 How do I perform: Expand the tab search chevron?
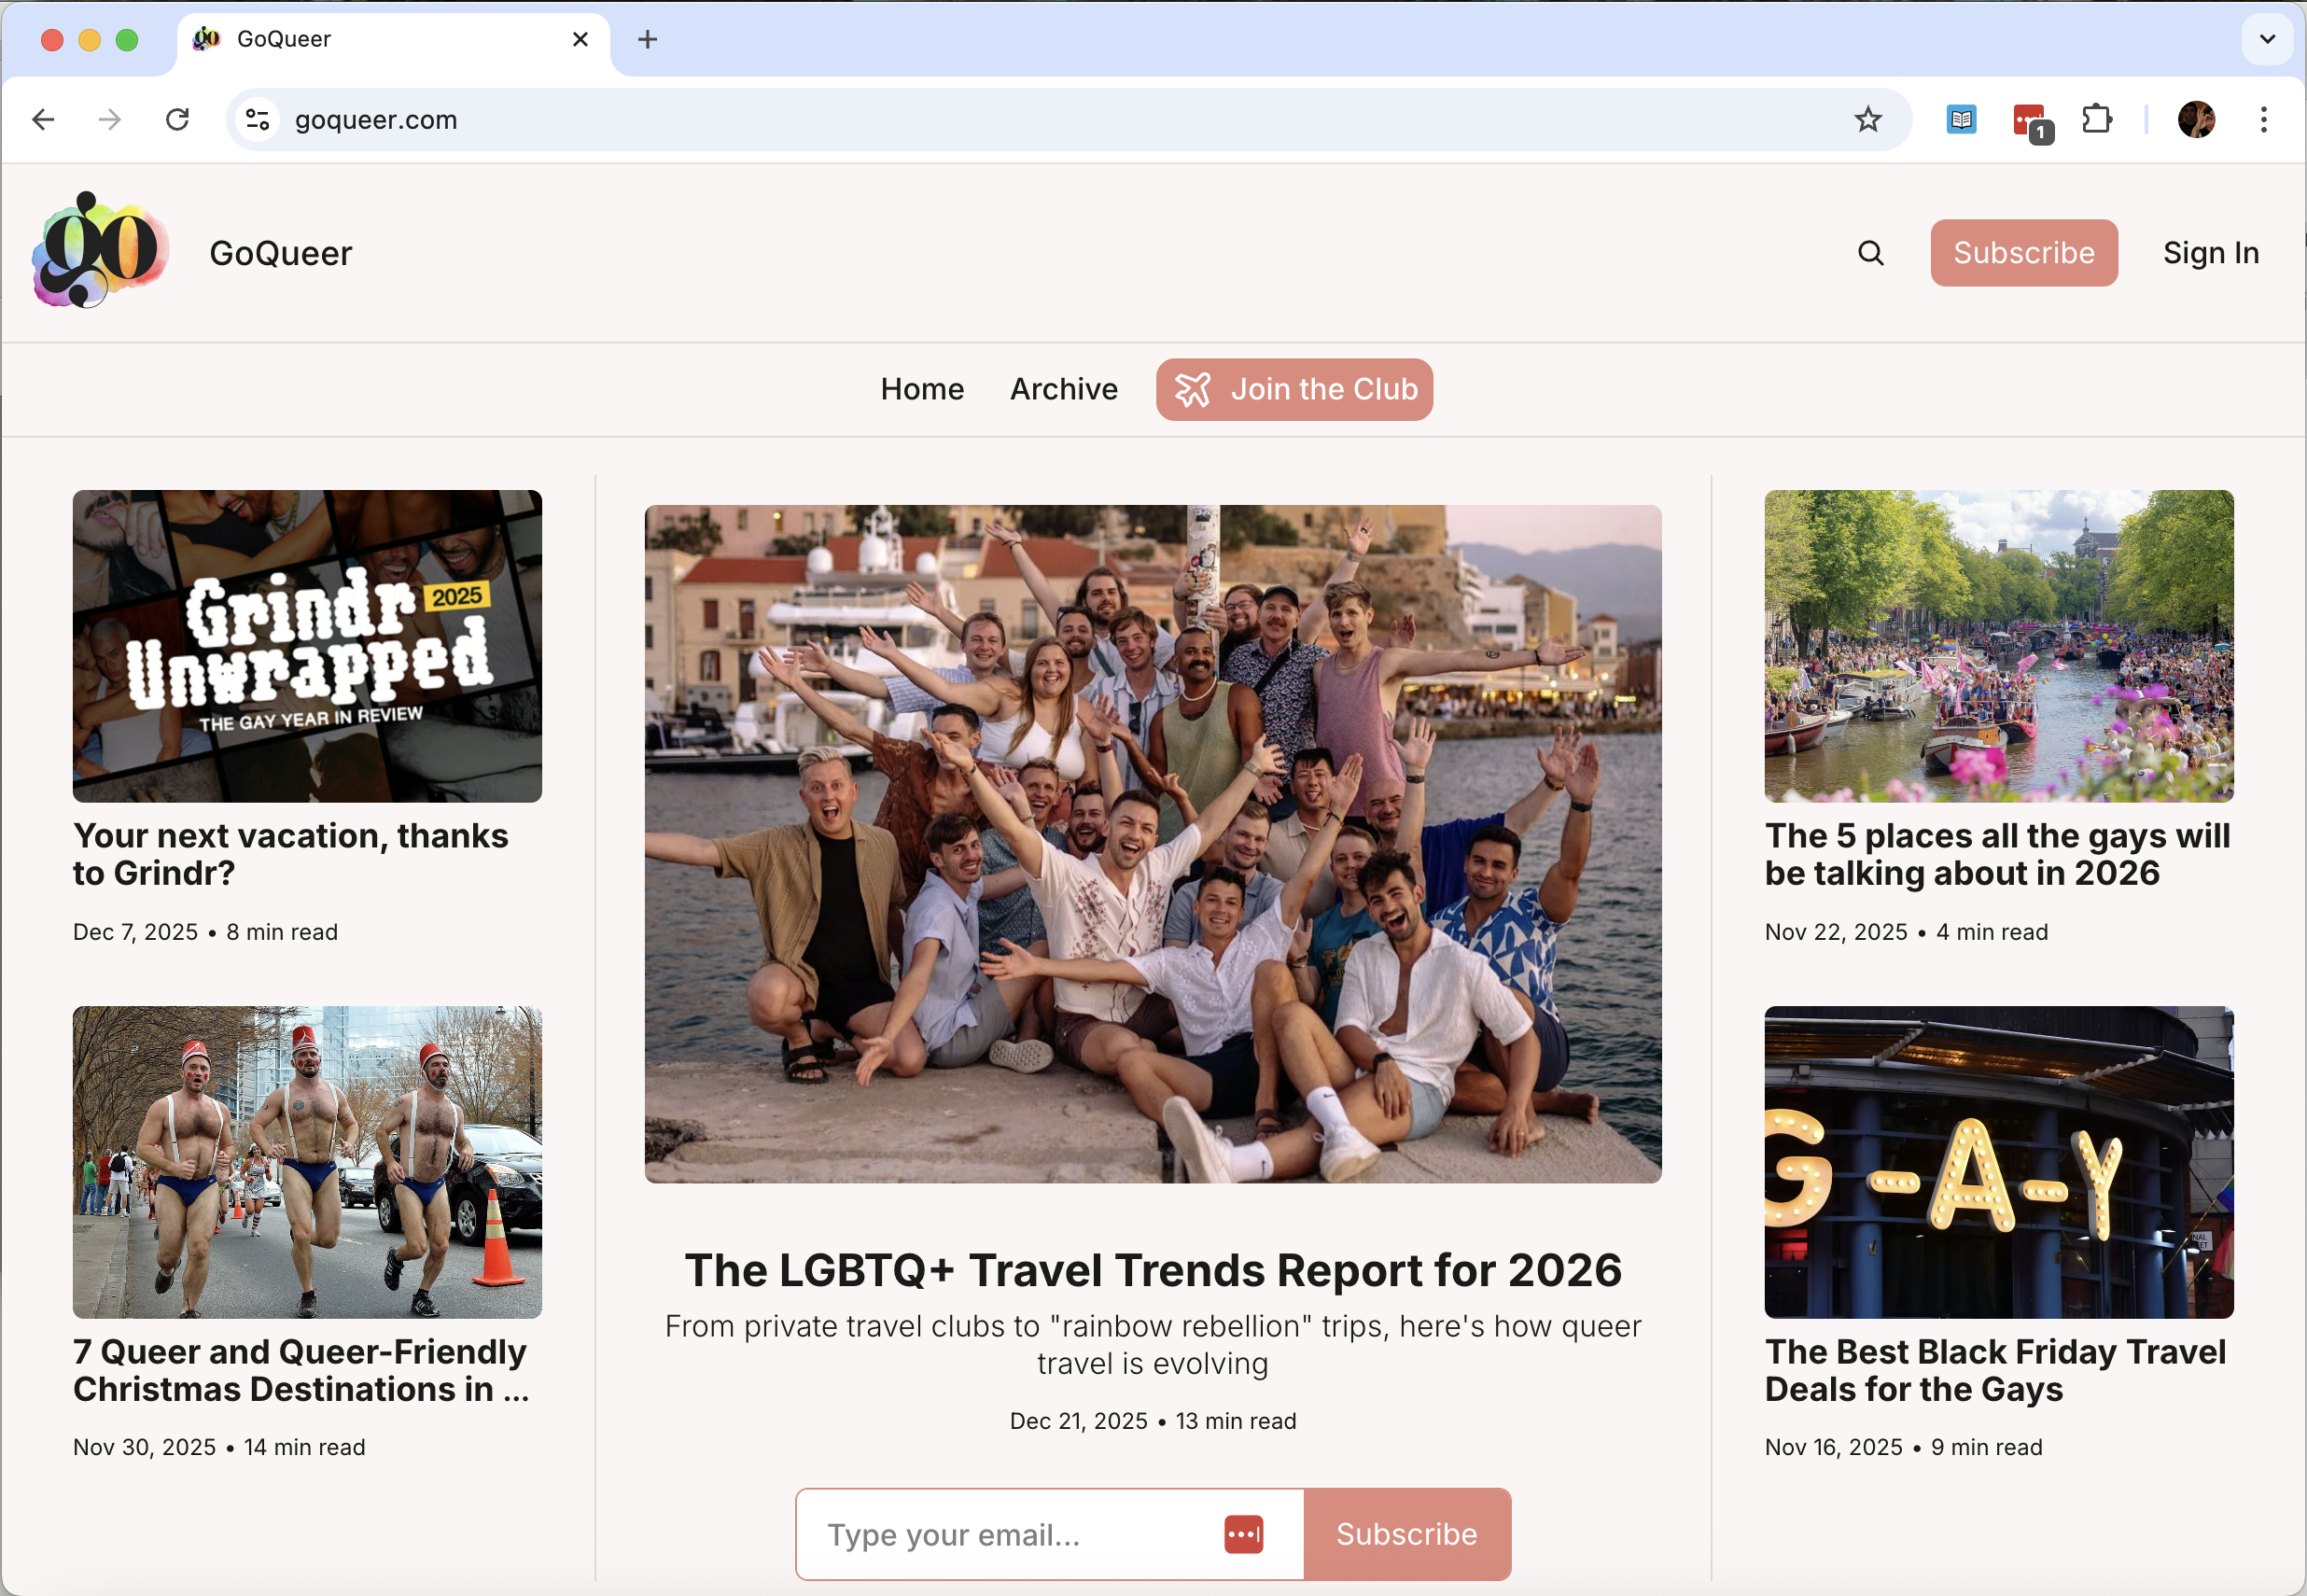2266,39
